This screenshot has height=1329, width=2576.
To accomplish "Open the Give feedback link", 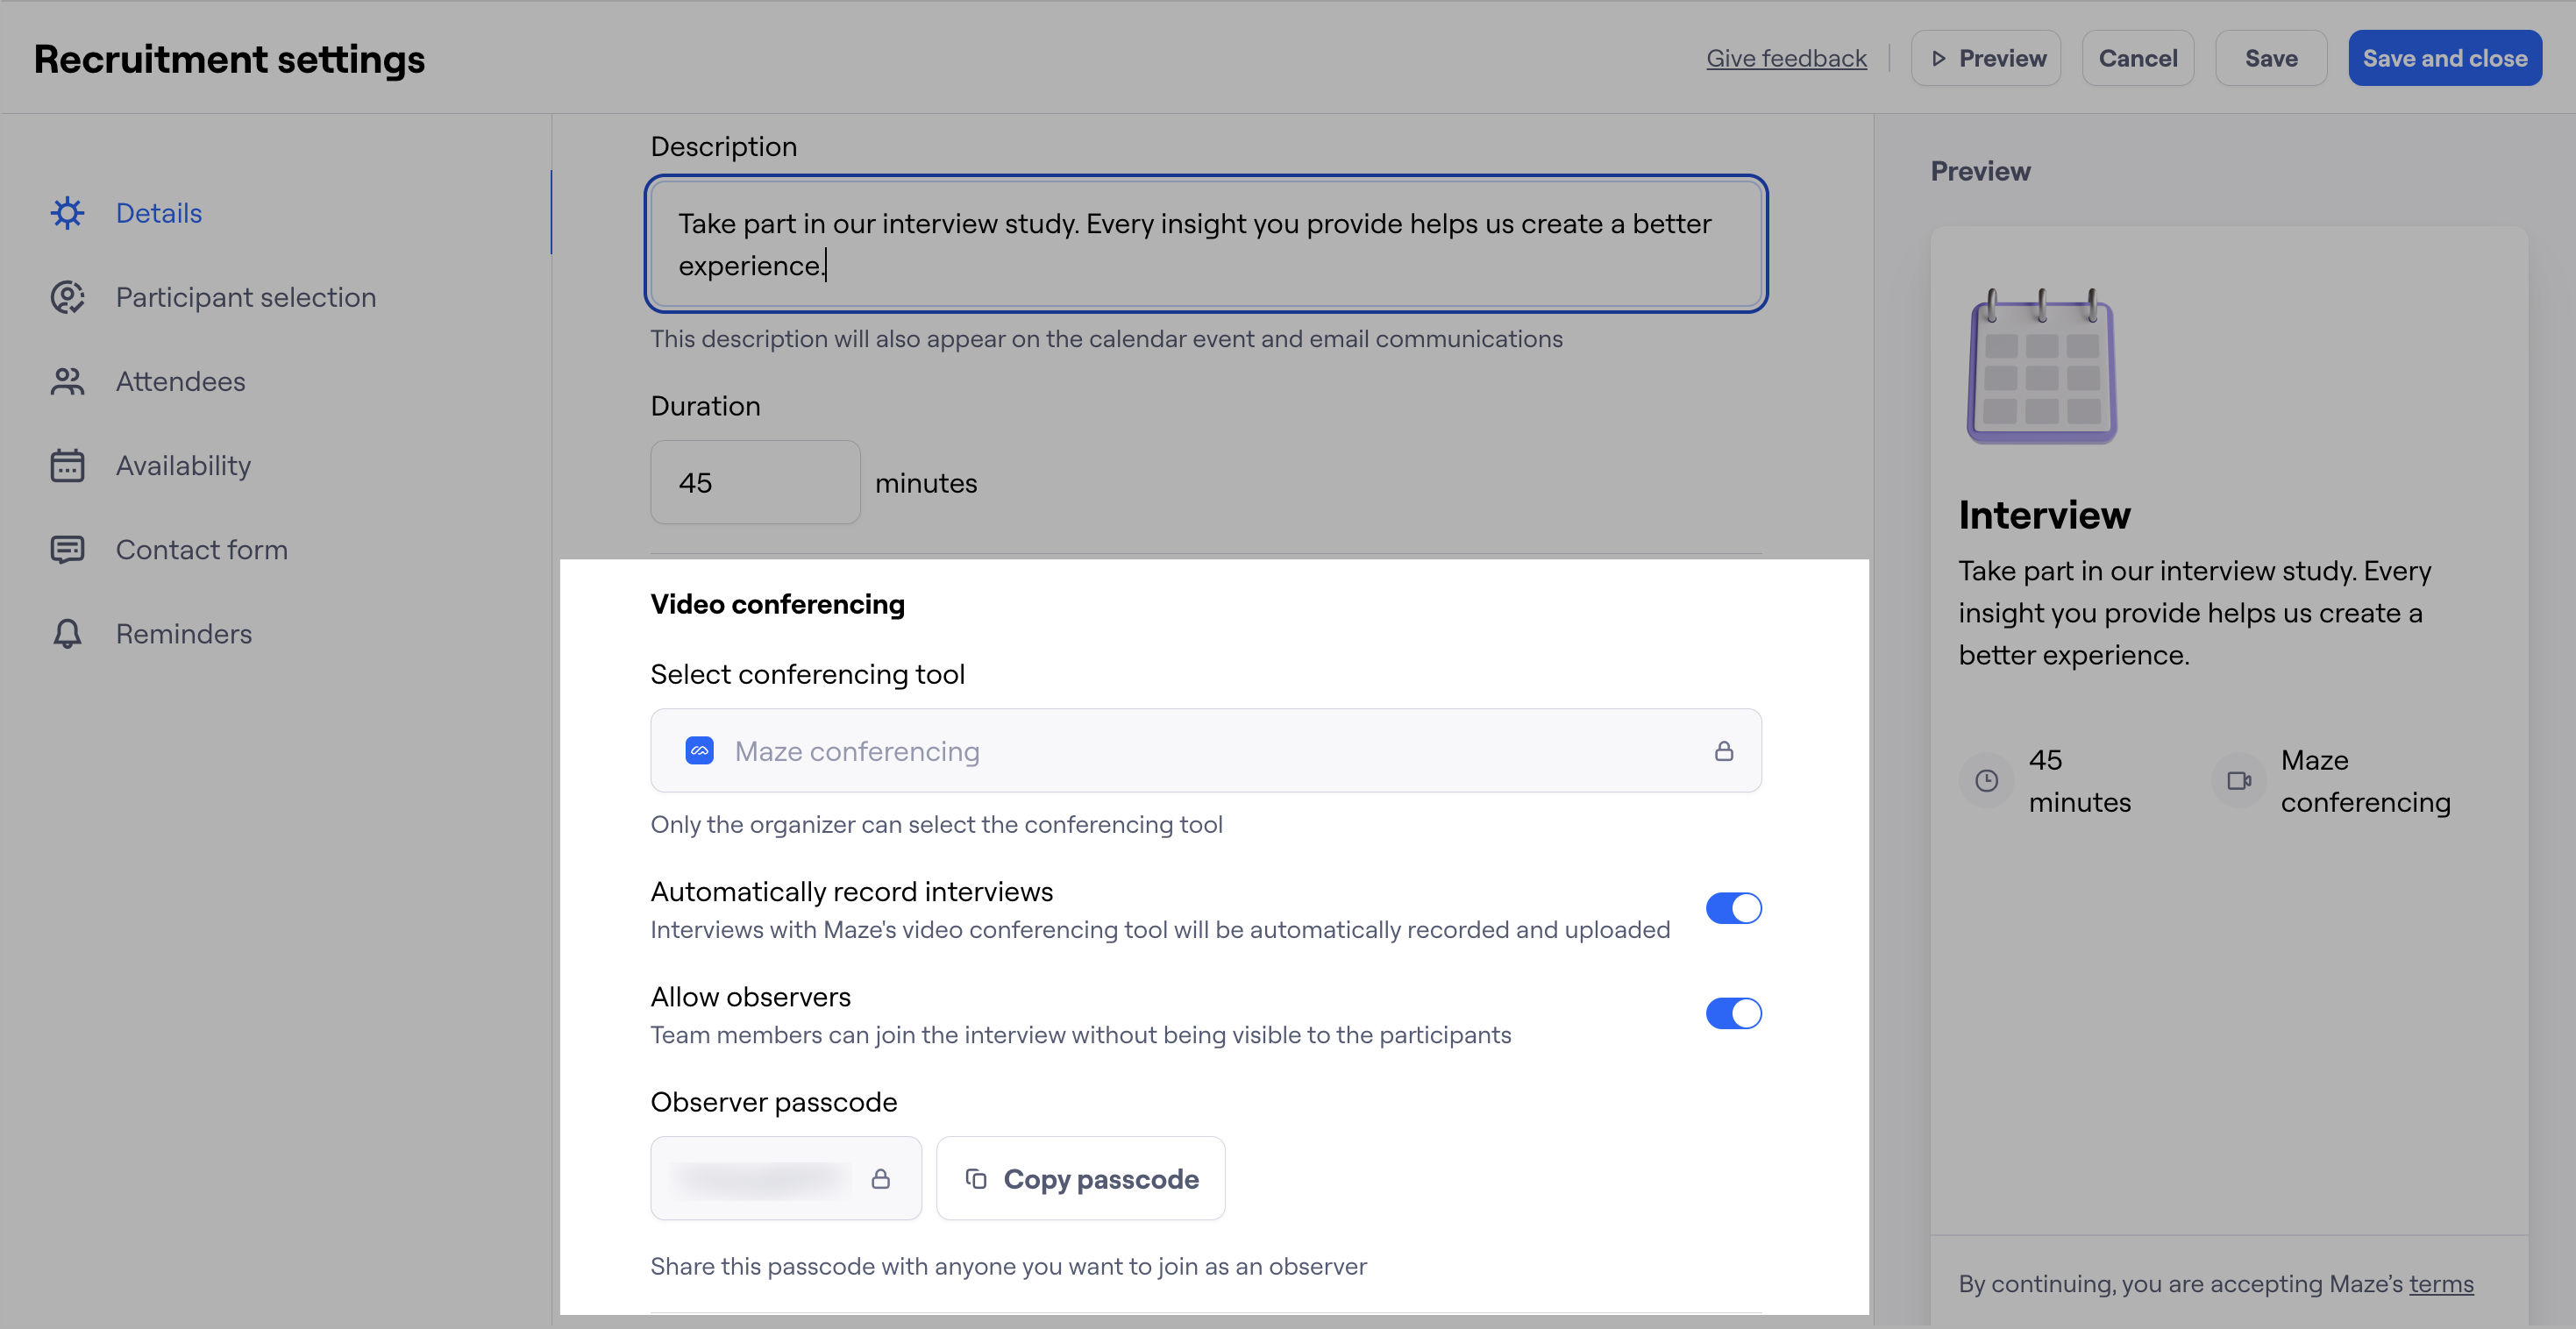I will tap(1786, 58).
